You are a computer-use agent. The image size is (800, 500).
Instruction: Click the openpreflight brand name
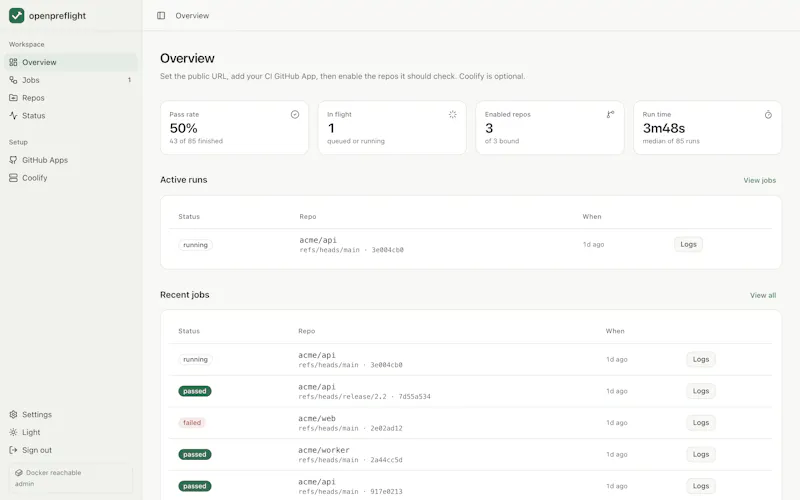(x=57, y=16)
